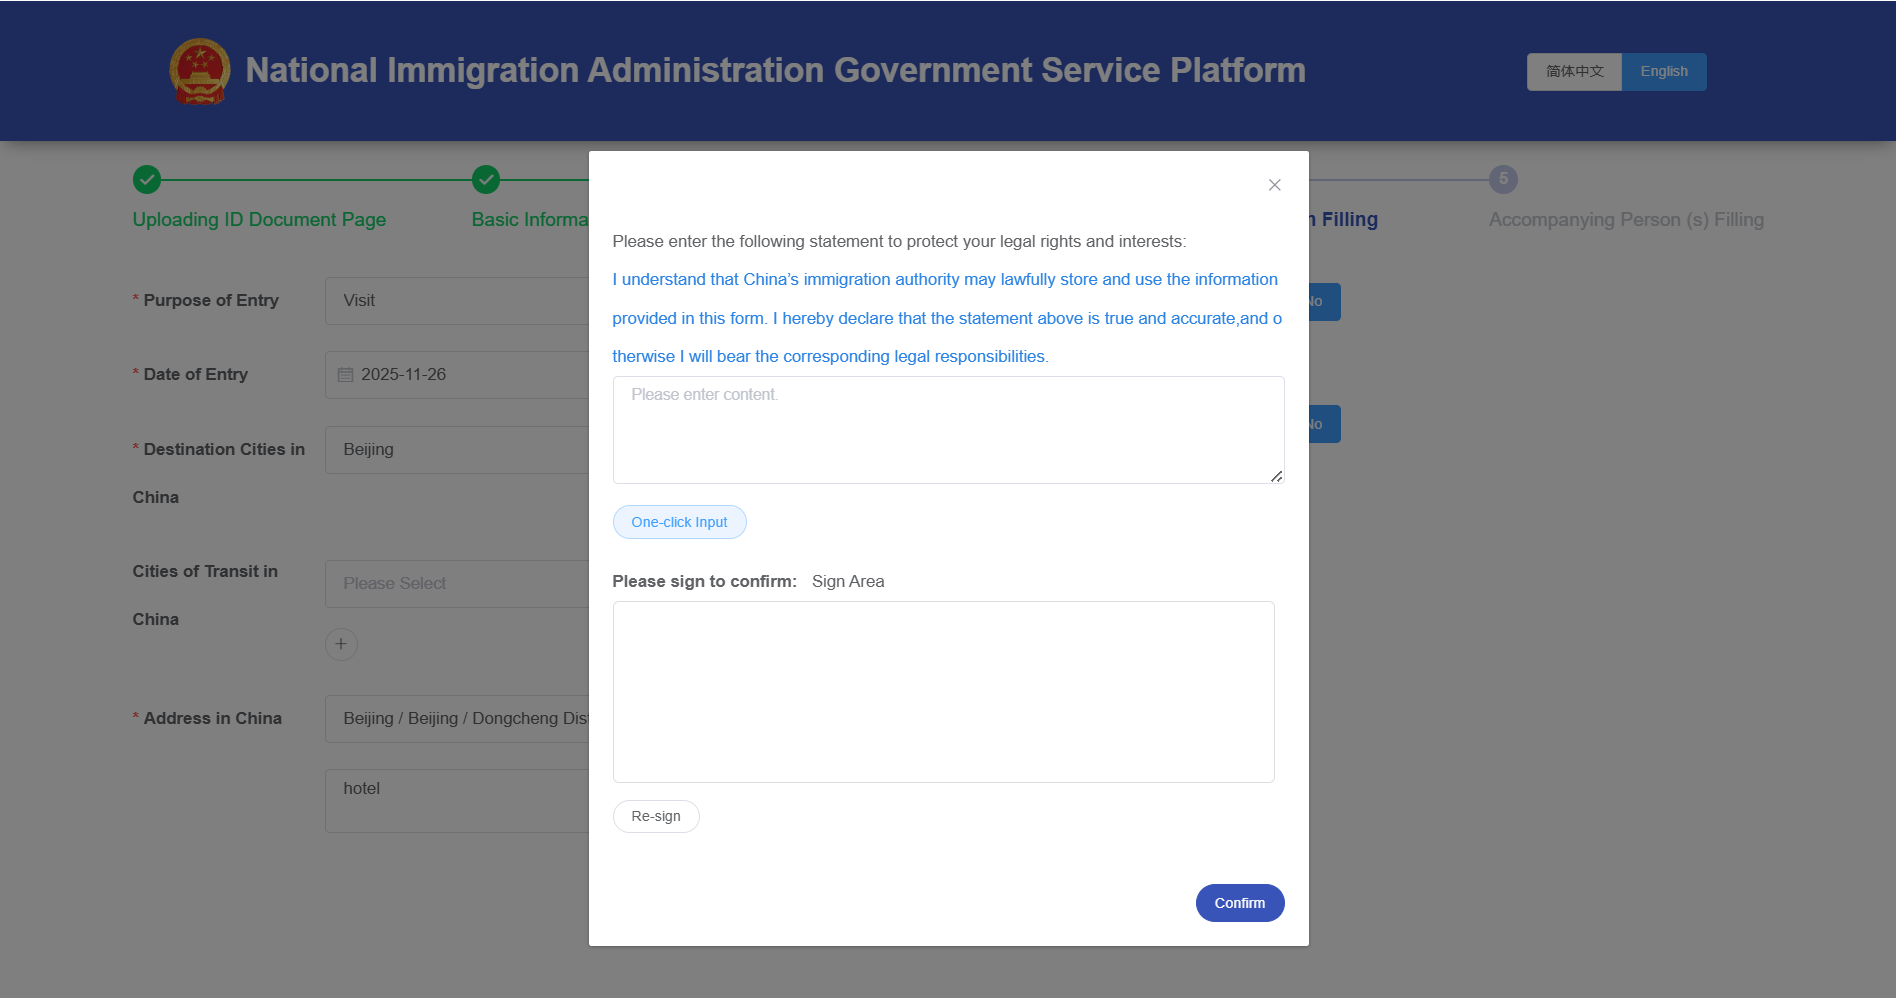Switch language to 简体中文
Viewport: 1896px width, 998px height.
click(1573, 72)
